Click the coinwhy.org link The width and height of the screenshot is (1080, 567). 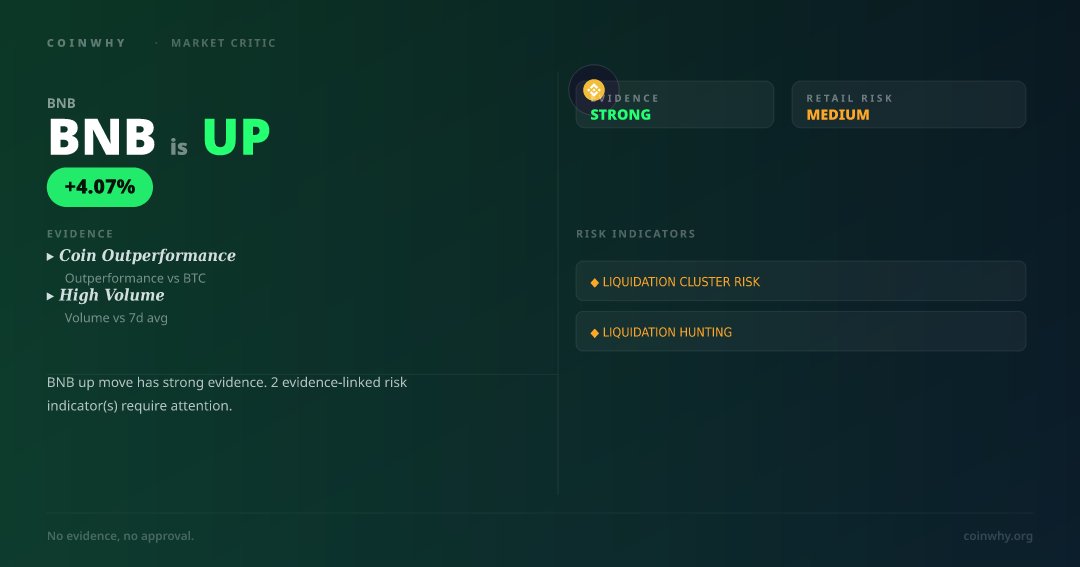tap(998, 536)
